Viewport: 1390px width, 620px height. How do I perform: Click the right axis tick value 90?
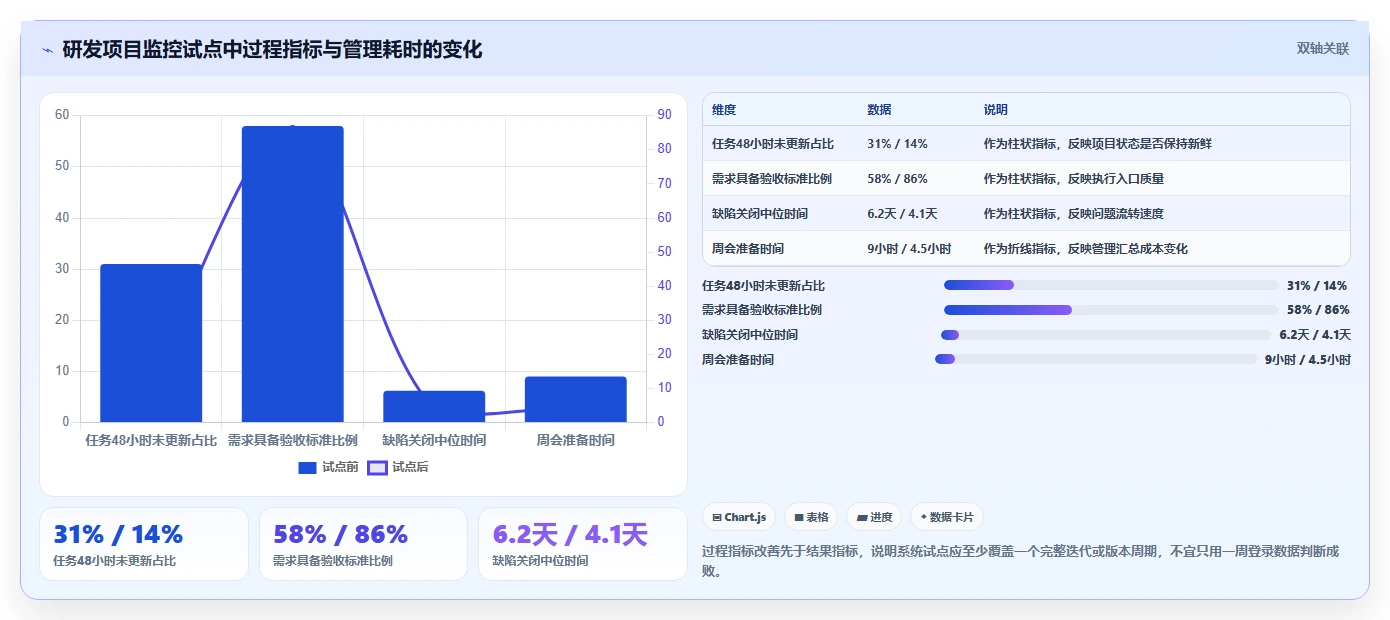point(663,115)
